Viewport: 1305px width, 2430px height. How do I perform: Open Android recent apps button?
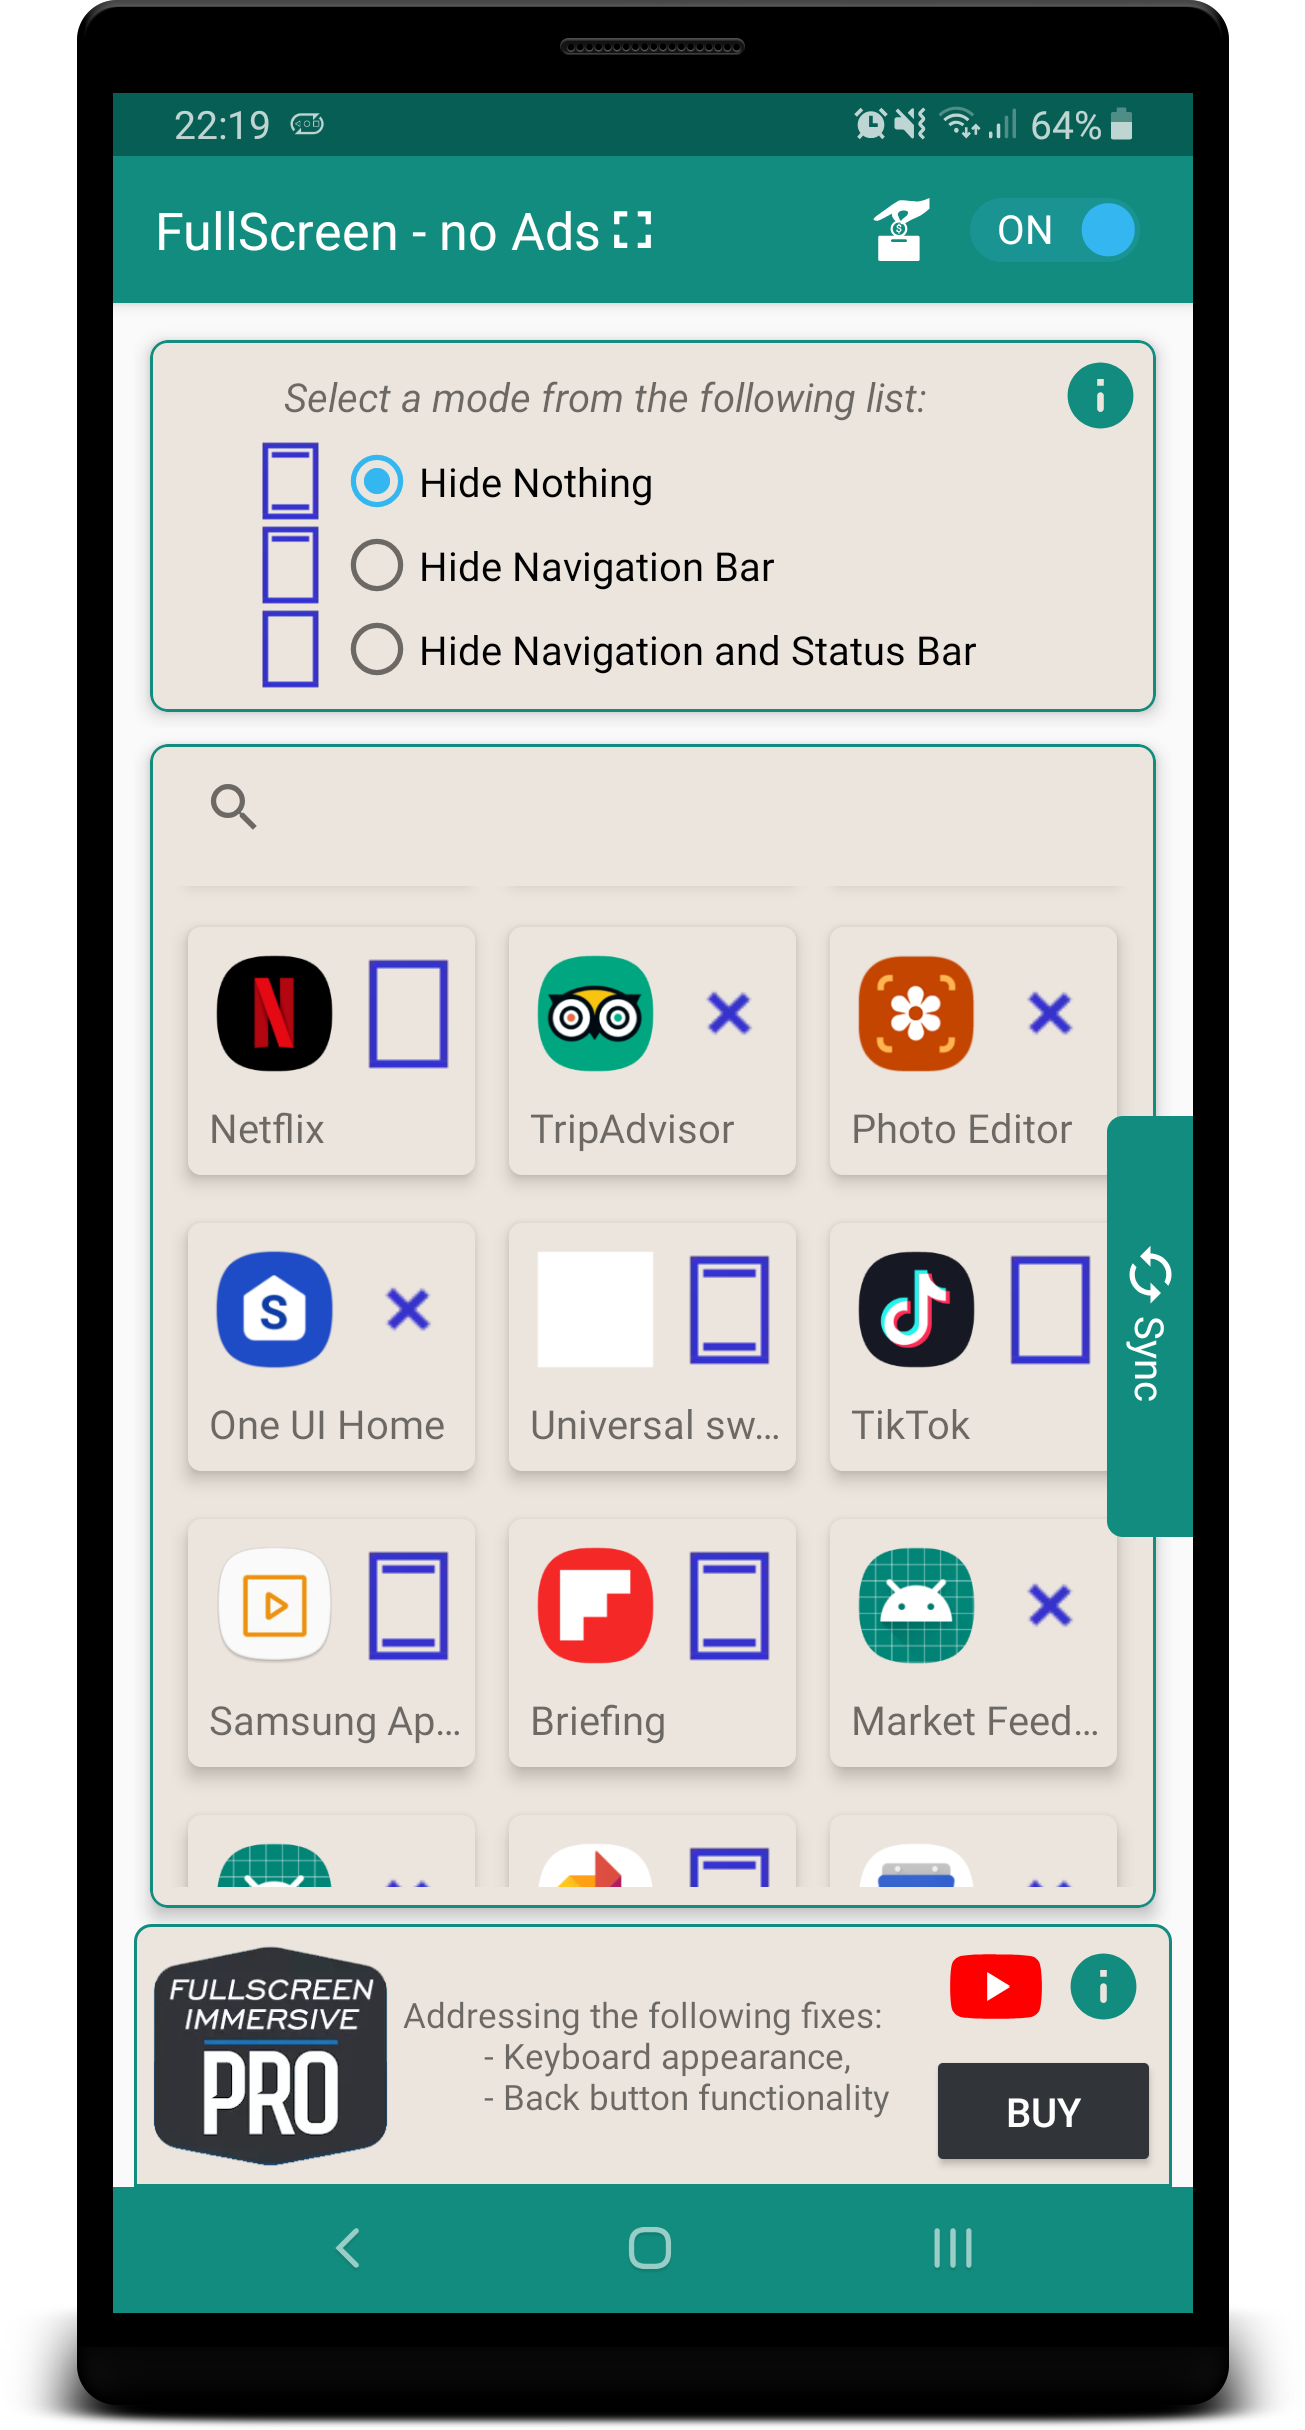(x=952, y=2249)
